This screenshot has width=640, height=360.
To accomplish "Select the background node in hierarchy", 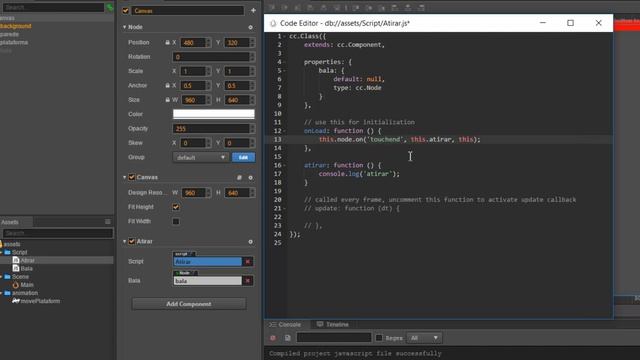I will (16, 26).
